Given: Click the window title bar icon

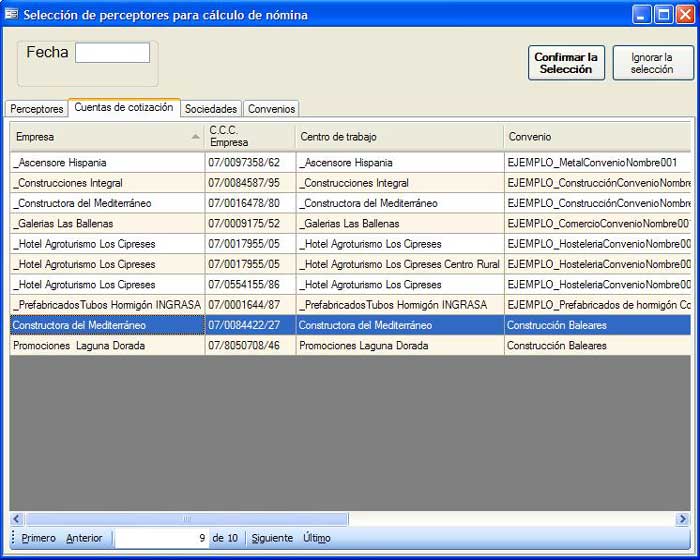Looking at the screenshot, I should pyautogui.click(x=12, y=14).
